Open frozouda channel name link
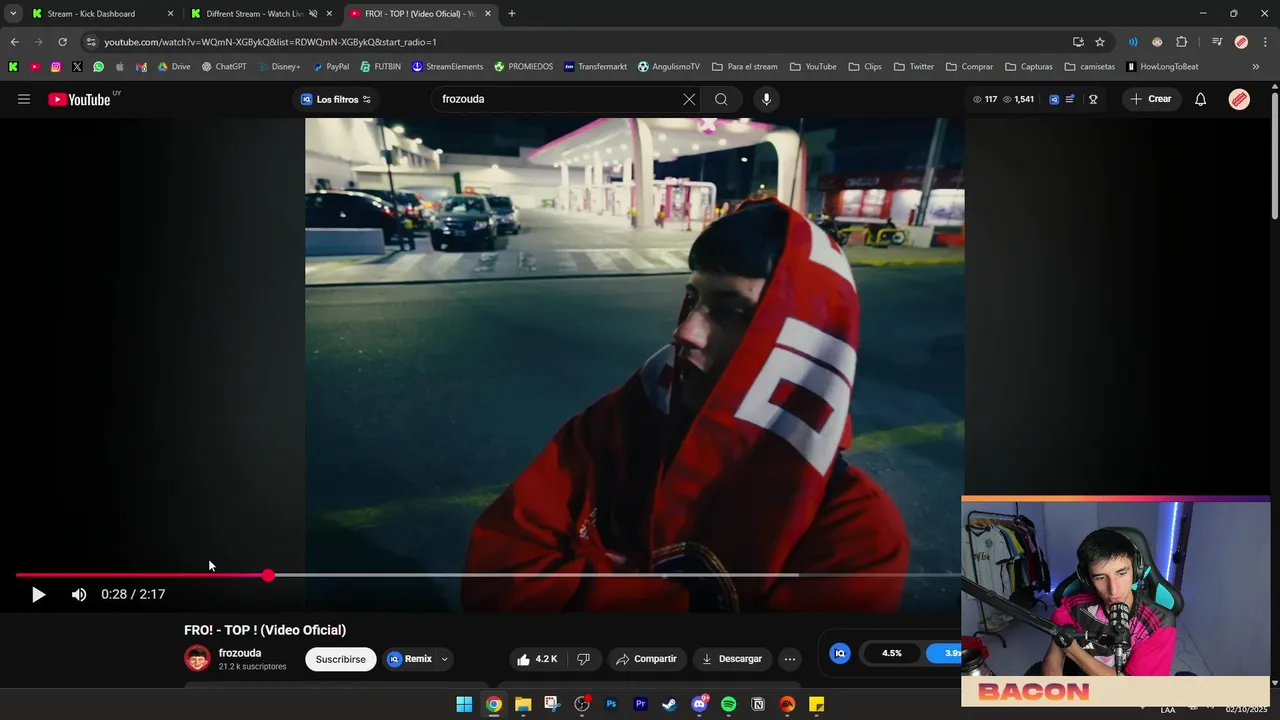This screenshot has height=720, width=1280. (240, 653)
